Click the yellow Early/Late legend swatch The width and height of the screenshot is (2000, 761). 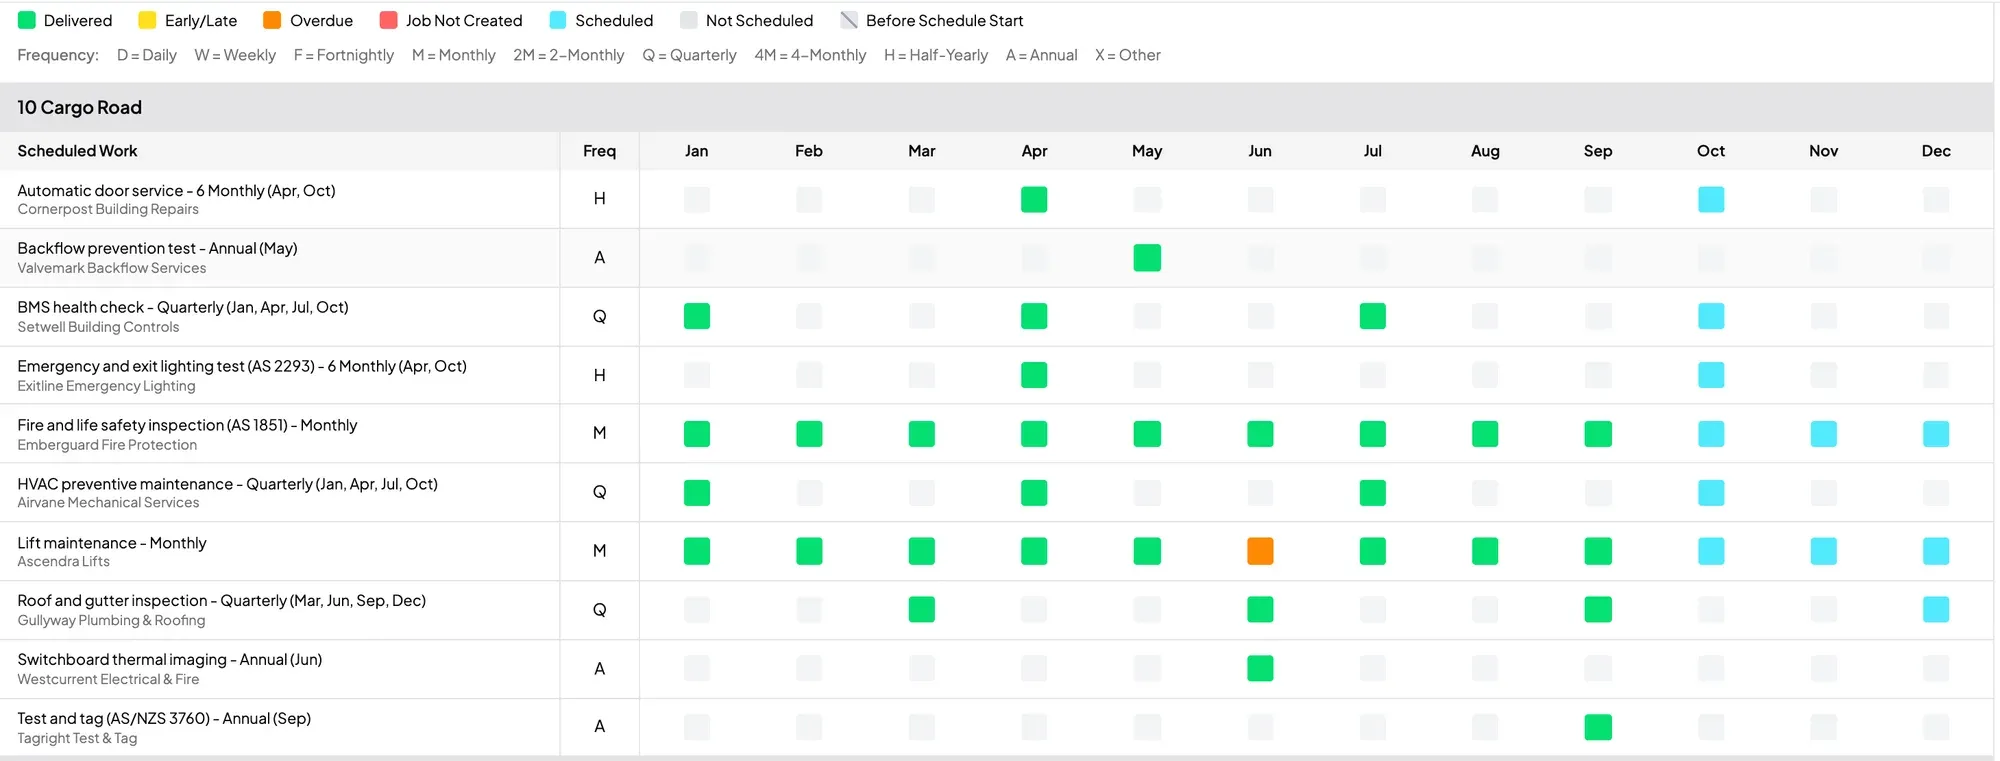(x=147, y=20)
